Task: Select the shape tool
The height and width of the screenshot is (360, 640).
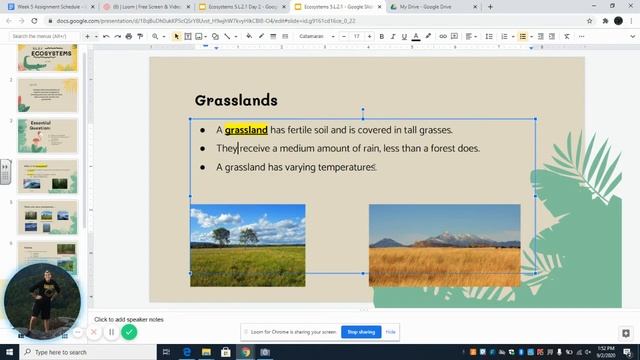Action: (x=215, y=36)
